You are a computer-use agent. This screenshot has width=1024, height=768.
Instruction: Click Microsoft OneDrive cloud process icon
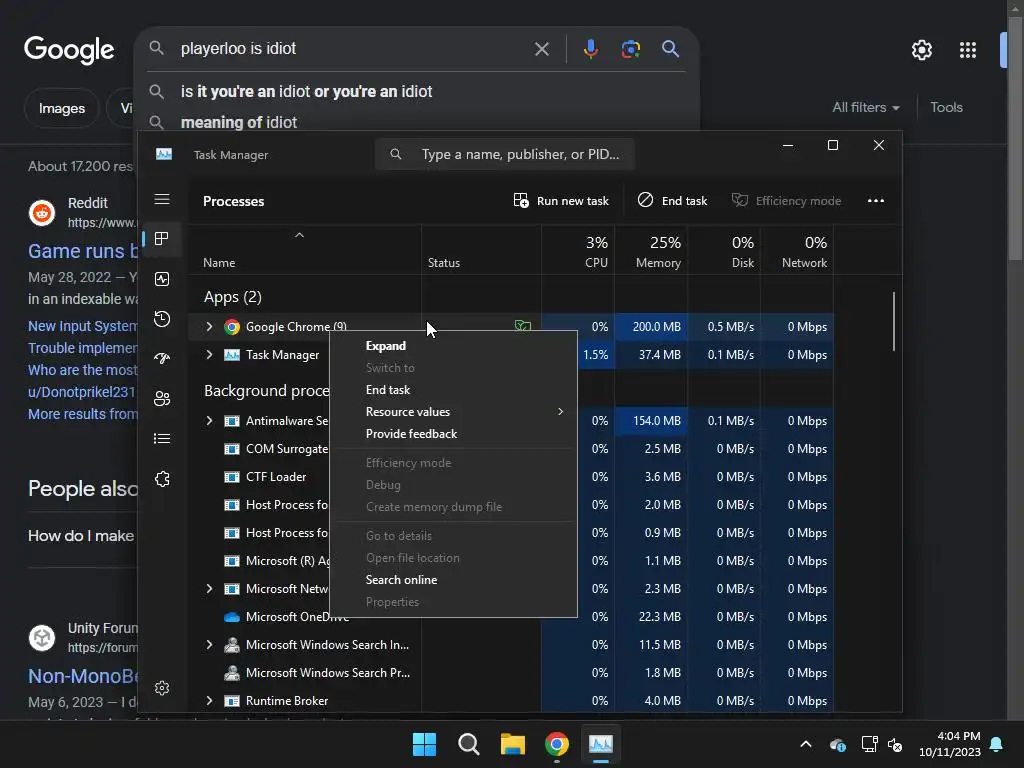coord(232,616)
